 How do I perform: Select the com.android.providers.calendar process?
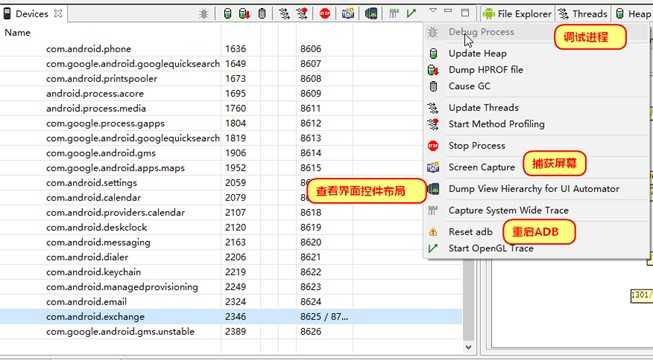[231, 212]
